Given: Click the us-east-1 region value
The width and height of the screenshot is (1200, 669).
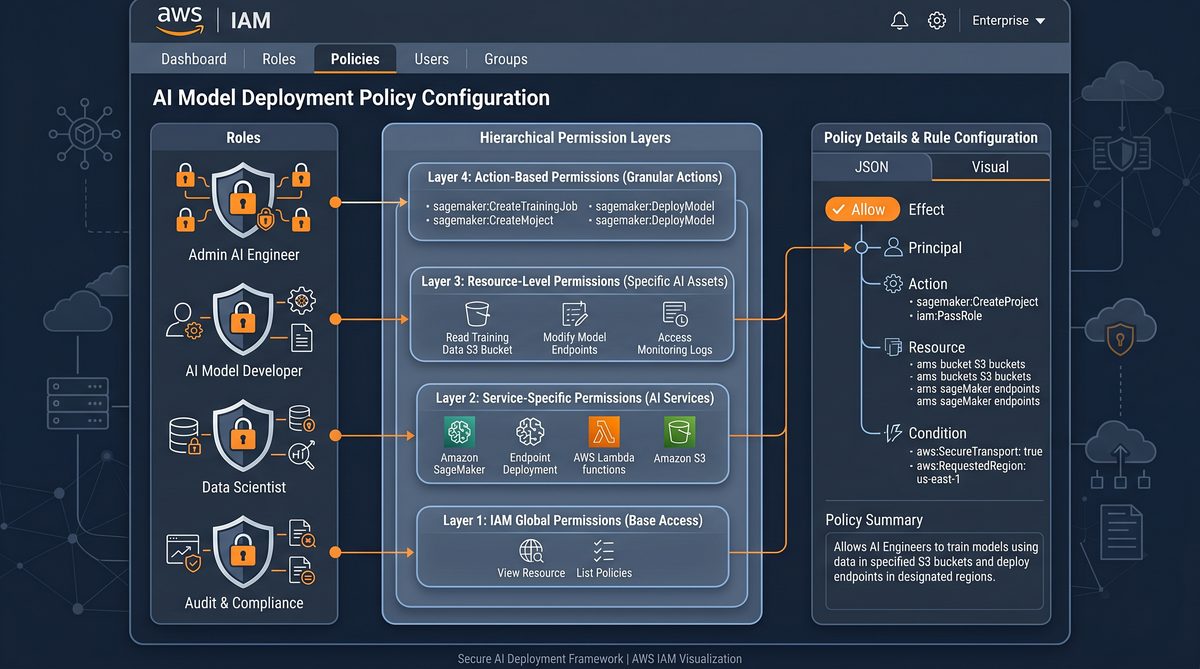Looking at the screenshot, I should (938, 479).
